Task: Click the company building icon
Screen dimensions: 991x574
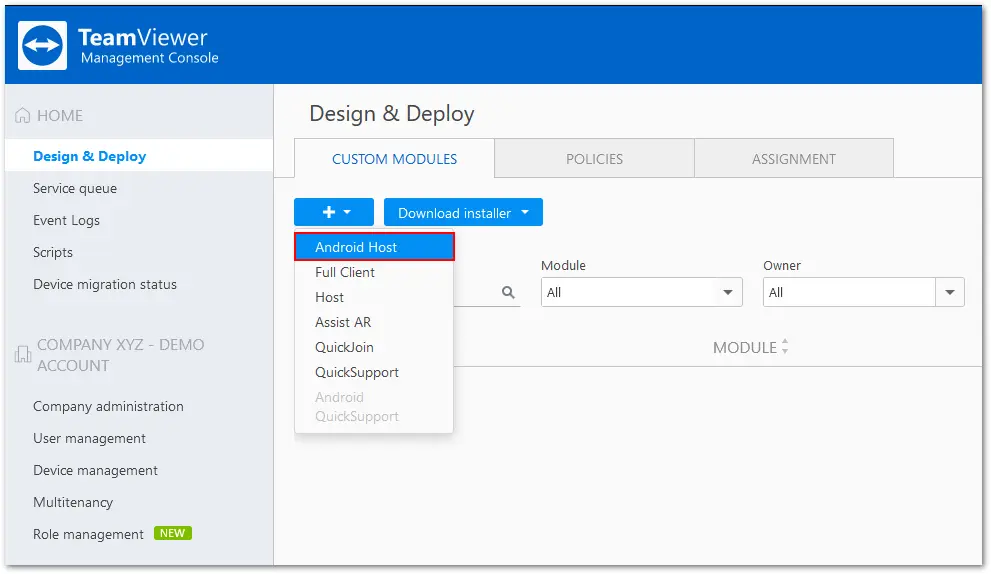Action: coord(23,354)
